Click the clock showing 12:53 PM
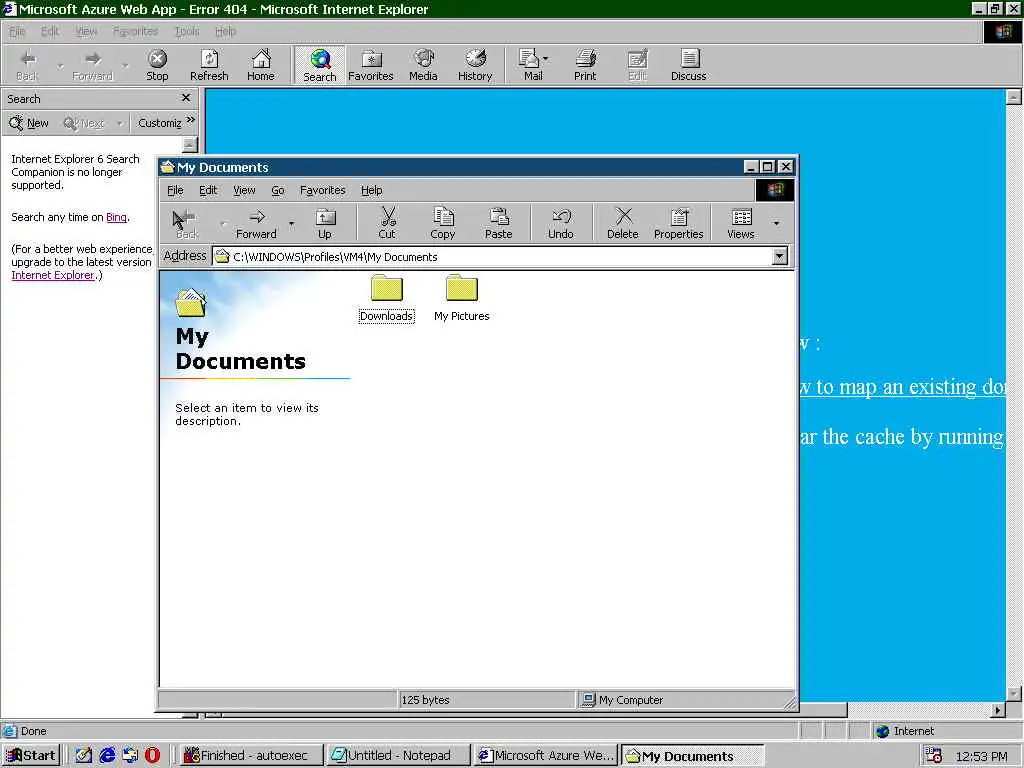The width and height of the screenshot is (1024, 768). tap(982, 756)
